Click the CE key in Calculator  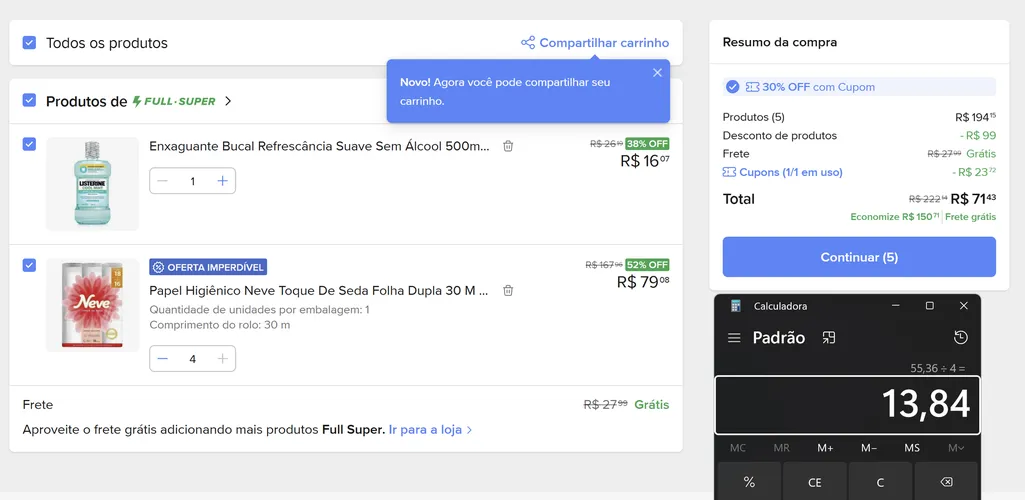pos(815,482)
